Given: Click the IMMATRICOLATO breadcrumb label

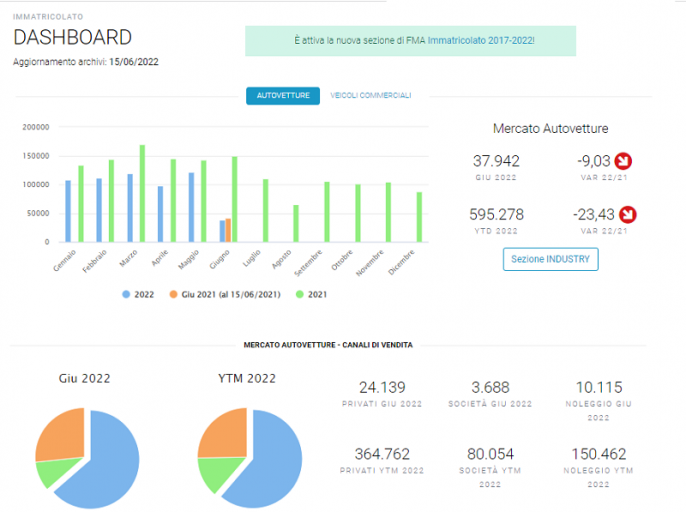Looking at the screenshot, I should 48,17.
